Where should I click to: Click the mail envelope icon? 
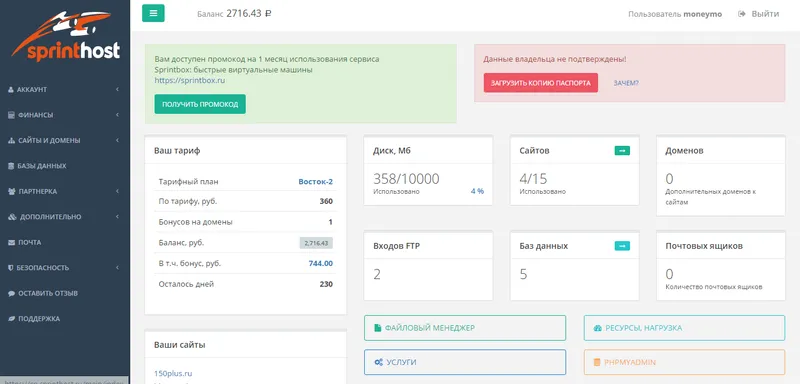(11, 243)
